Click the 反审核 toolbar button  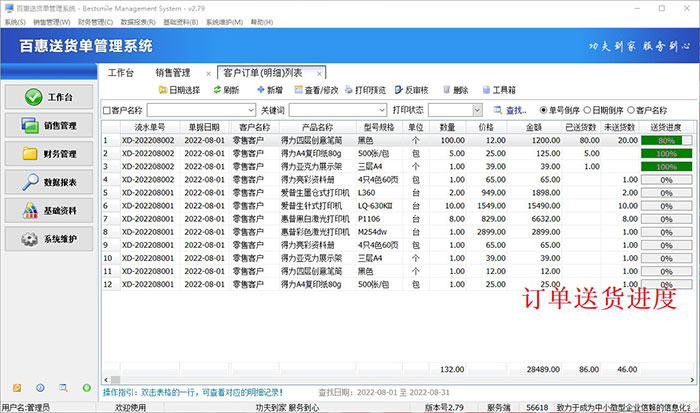(x=411, y=90)
